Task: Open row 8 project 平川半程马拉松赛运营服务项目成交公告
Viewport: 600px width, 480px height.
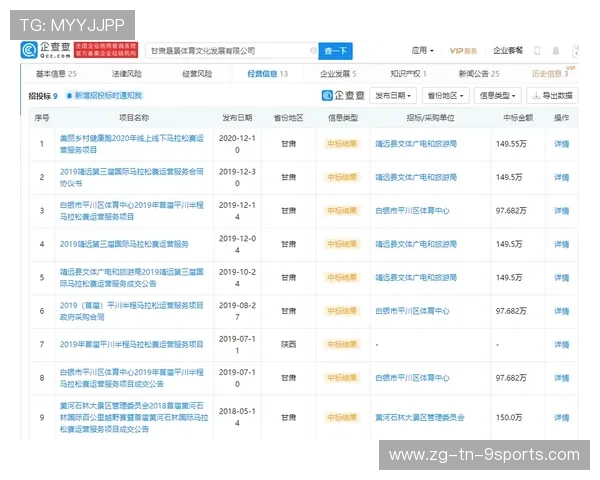Action: point(132,378)
